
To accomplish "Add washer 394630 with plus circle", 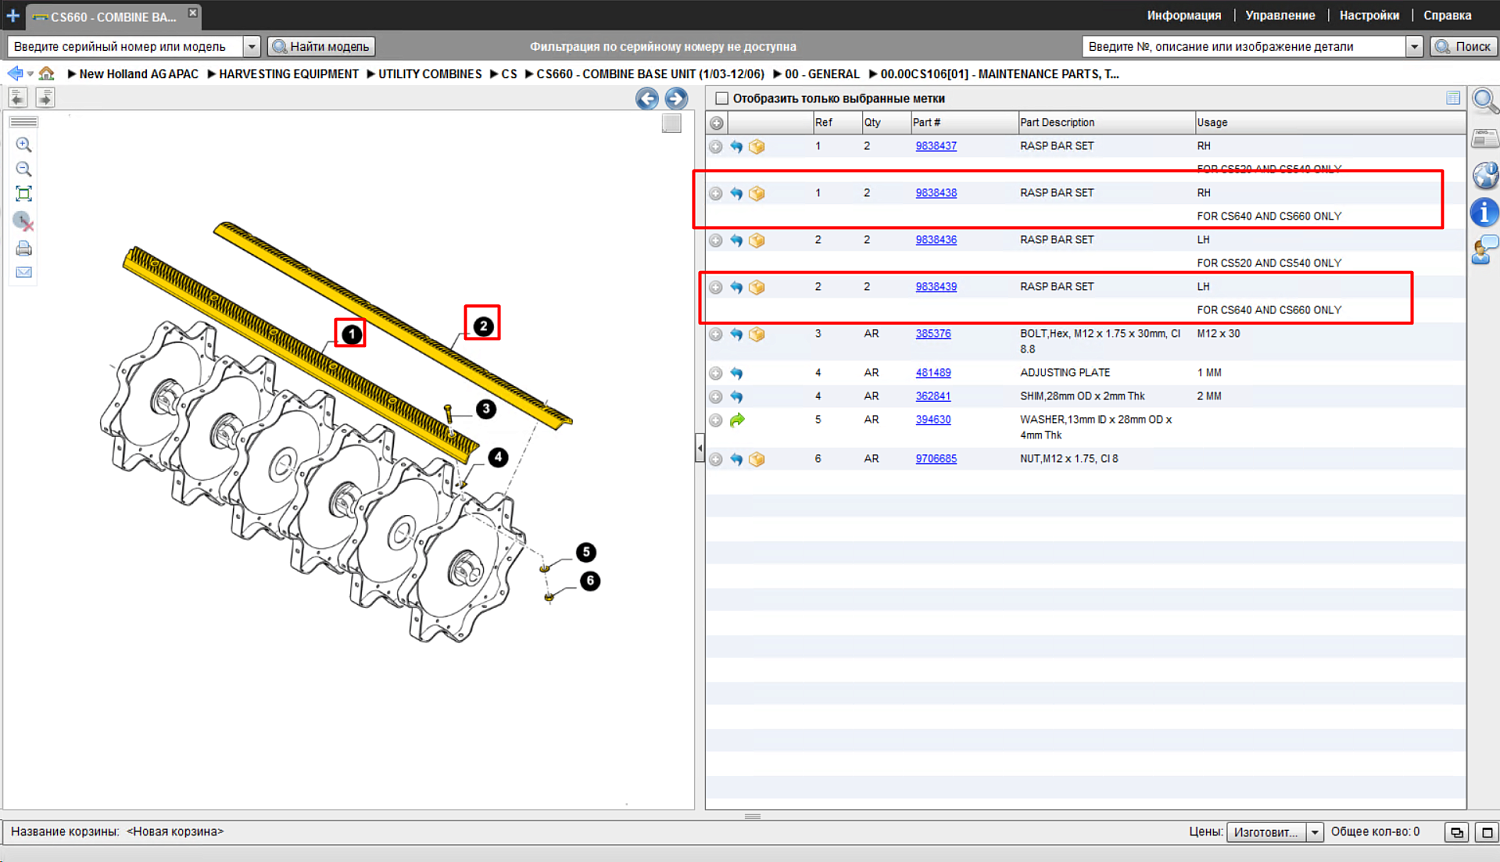I will (716, 420).
